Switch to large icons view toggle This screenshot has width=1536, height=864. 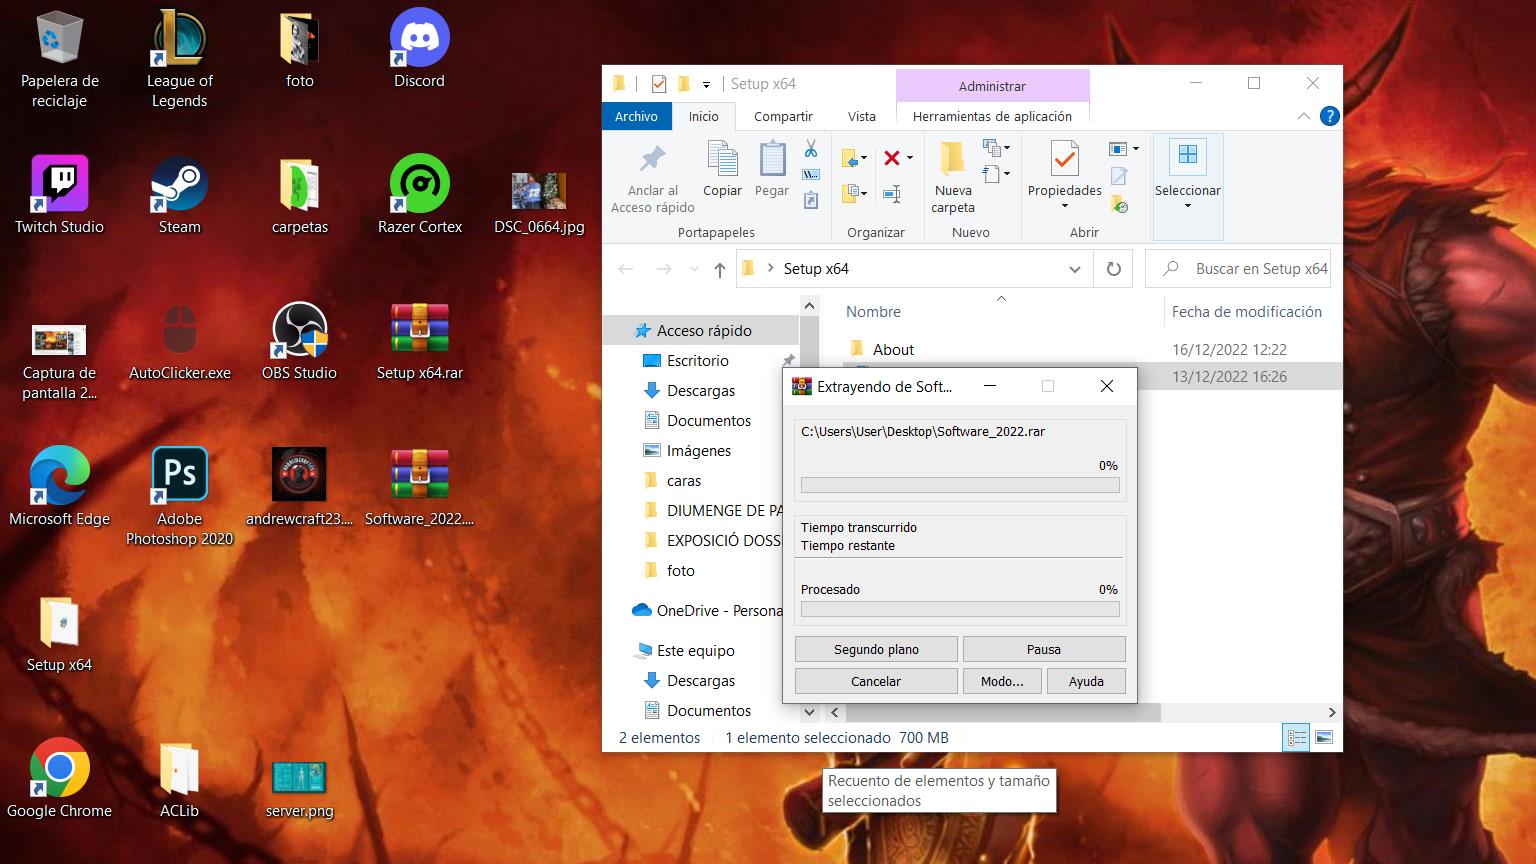click(1324, 738)
